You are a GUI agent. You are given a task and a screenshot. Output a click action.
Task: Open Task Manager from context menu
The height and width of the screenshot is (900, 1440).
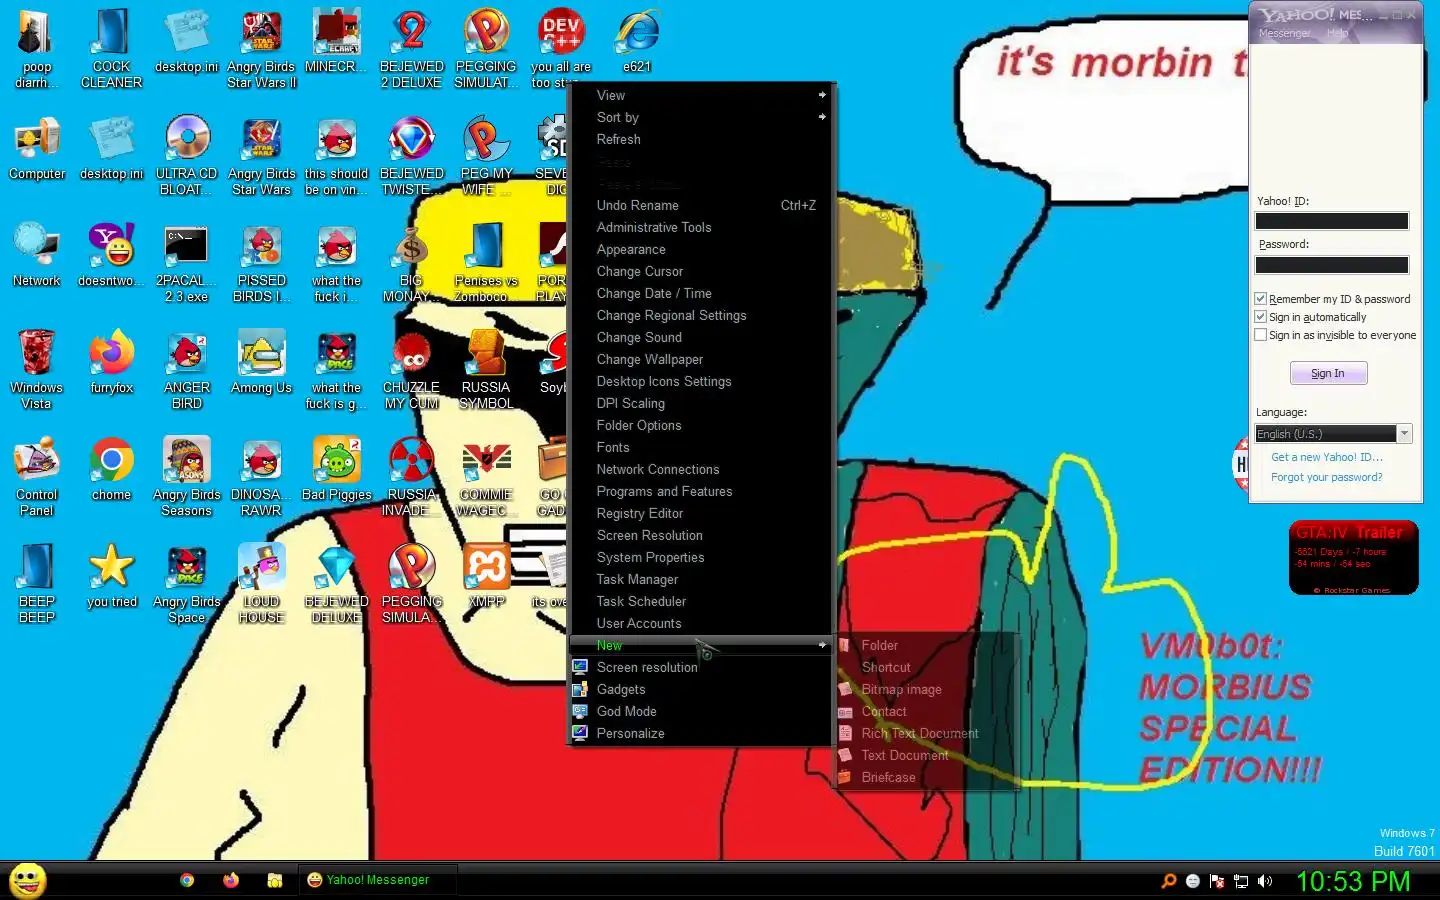click(x=700, y=579)
